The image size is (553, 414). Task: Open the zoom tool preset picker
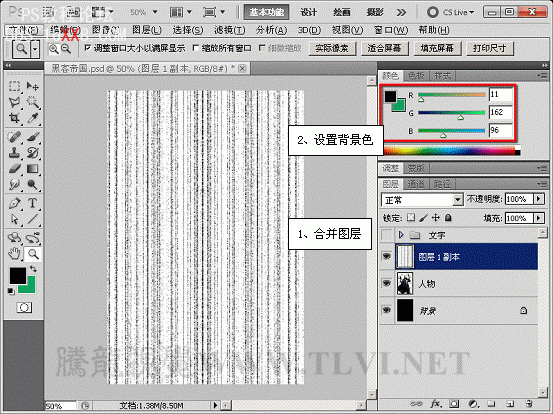click(x=35, y=49)
